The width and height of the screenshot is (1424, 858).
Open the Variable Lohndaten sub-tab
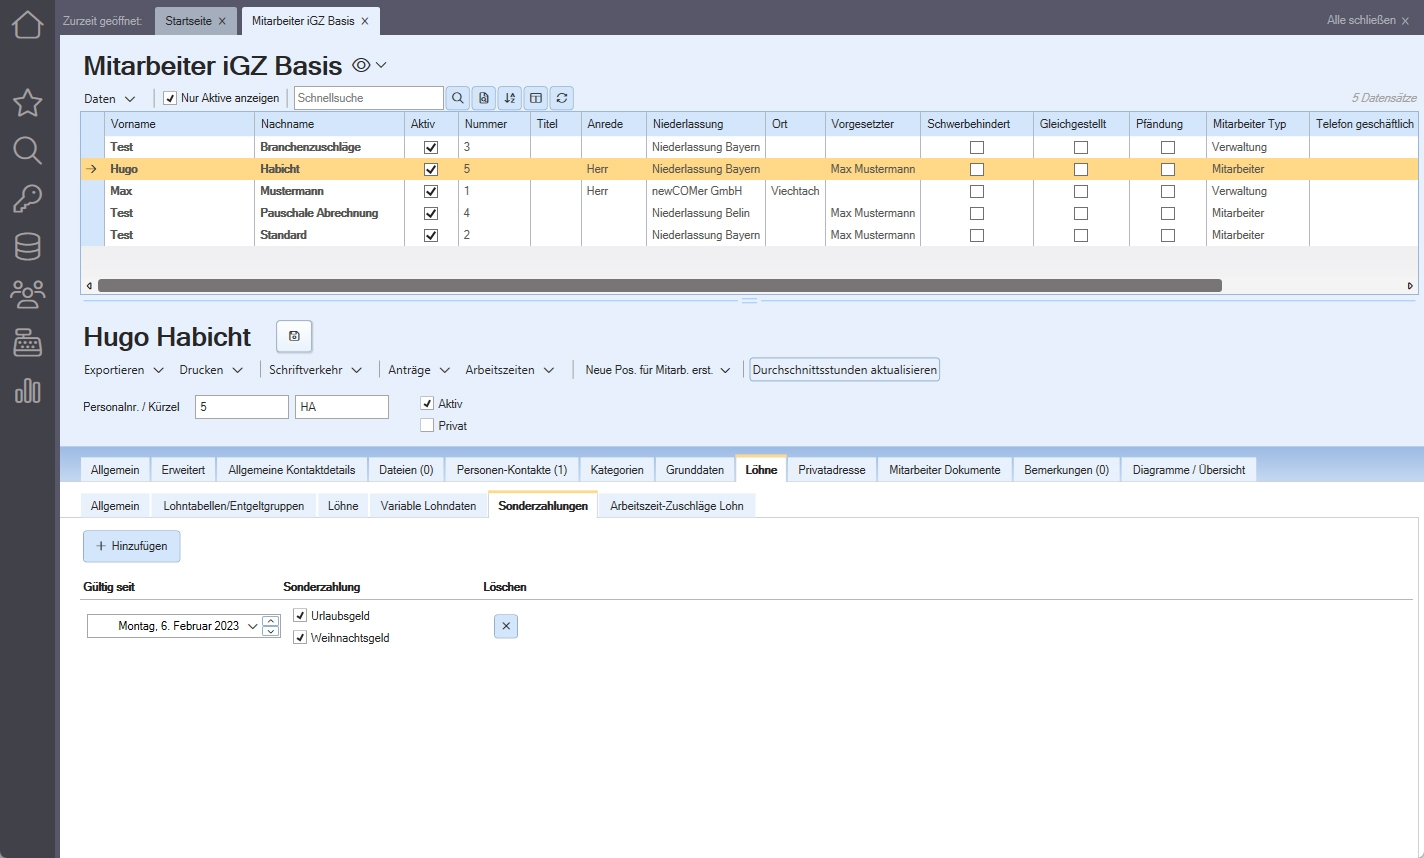click(428, 506)
